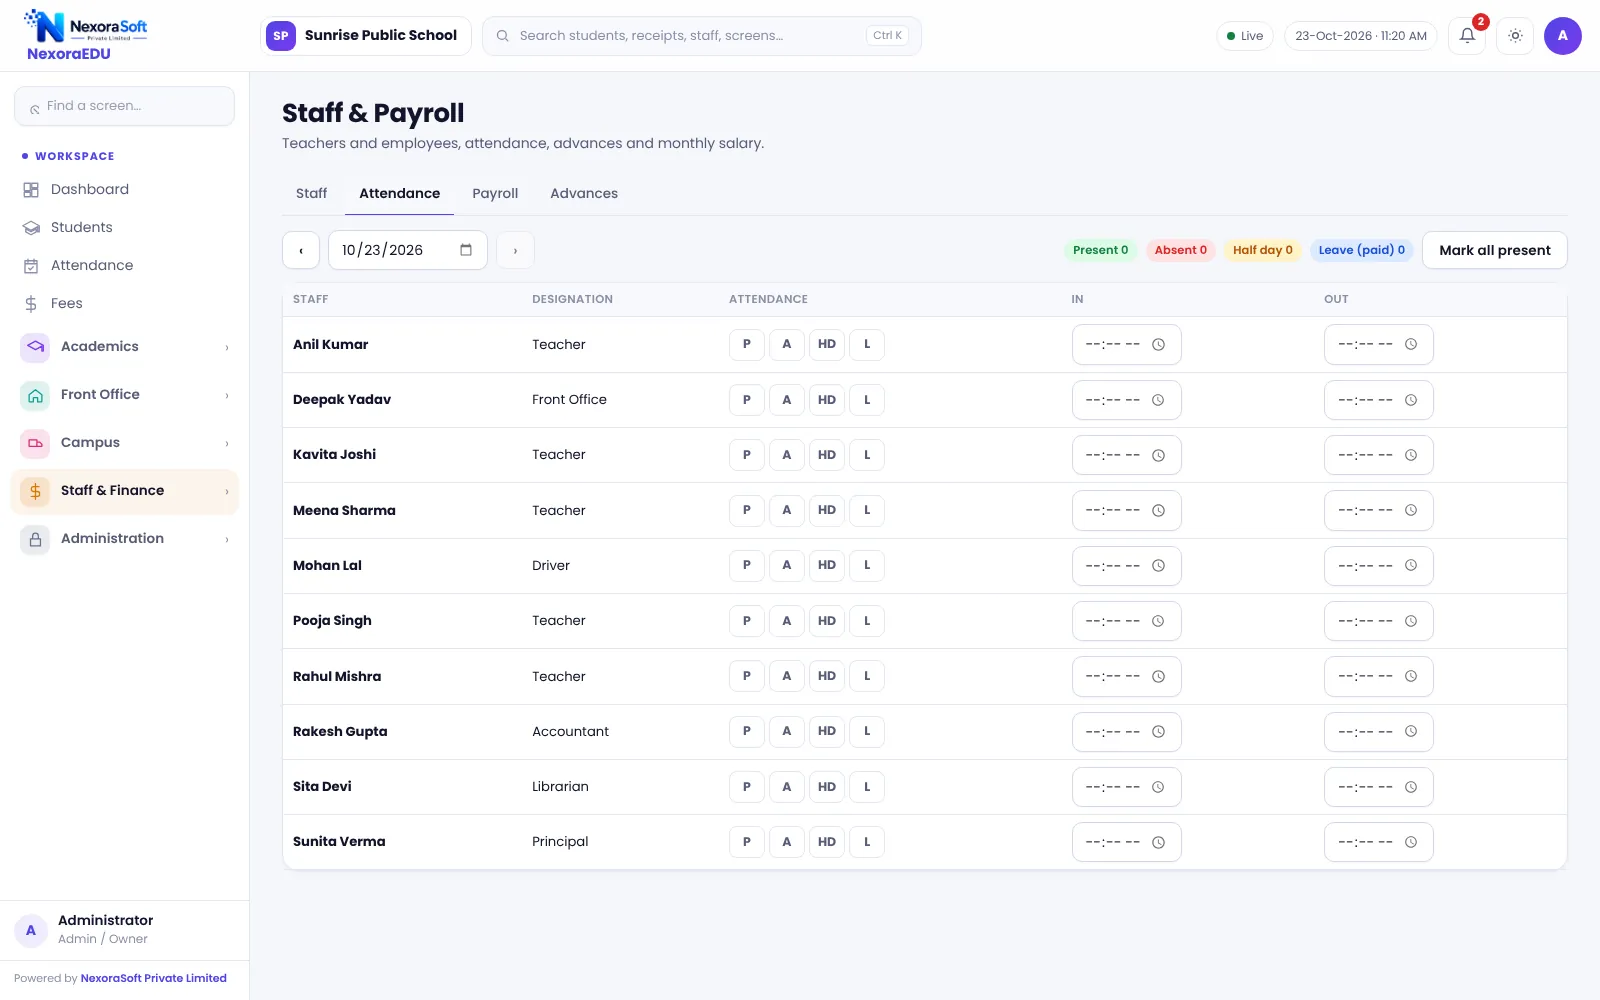This screenshot has height=1000, width=1600.
Task: Mark Deepak Yadav as Absent (A)
Action: tap(787, 400)
